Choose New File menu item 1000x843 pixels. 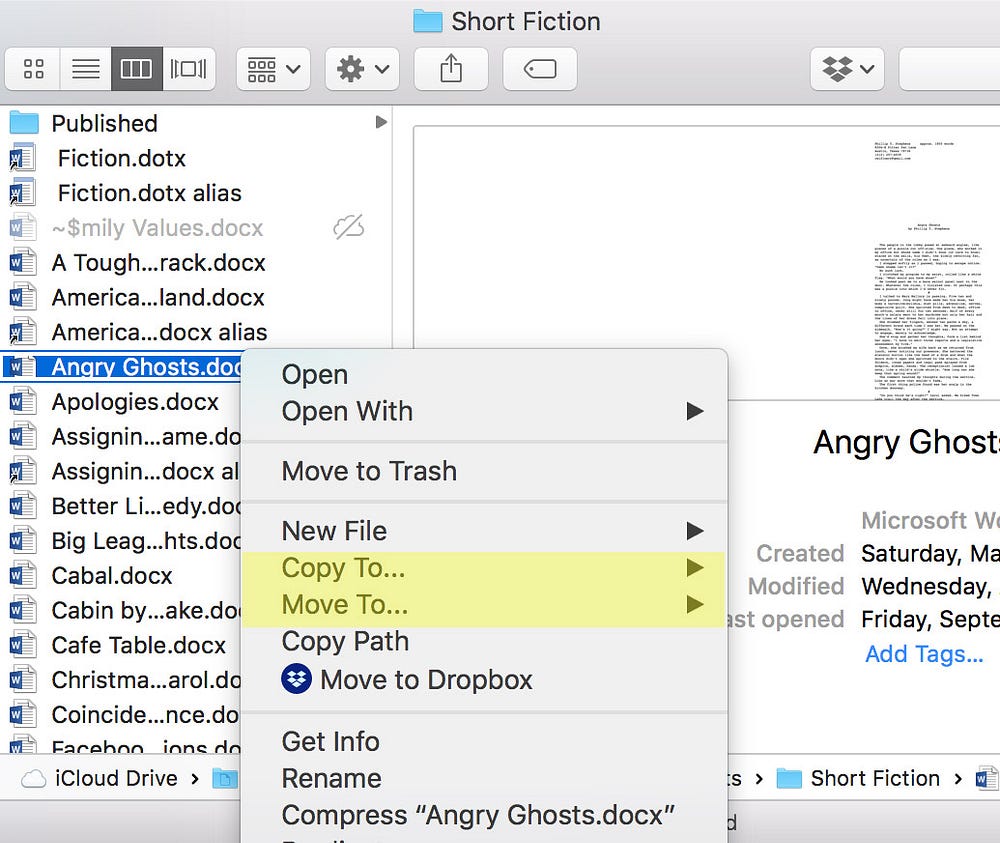tap(485, 531)
